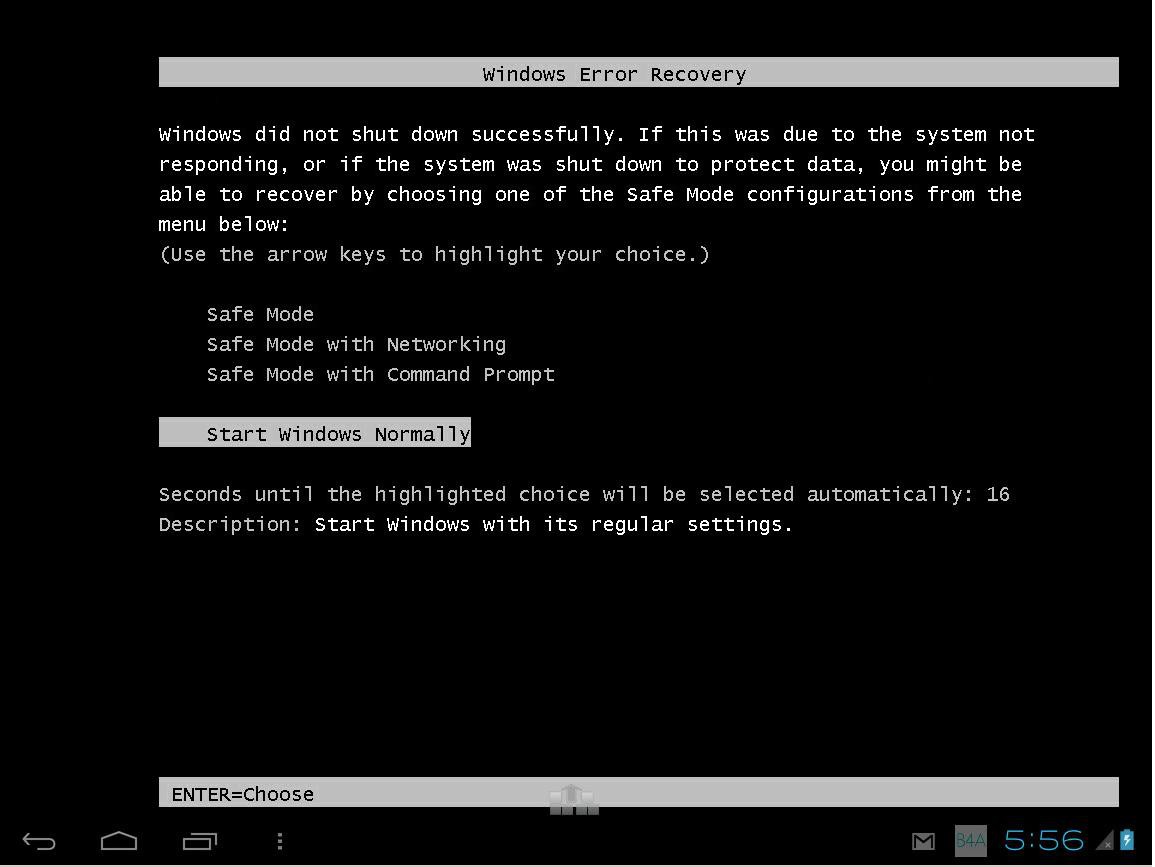Select Safe Mode with Command Prompt
This screenshot has width=1155, height=867.
[380, 375]
